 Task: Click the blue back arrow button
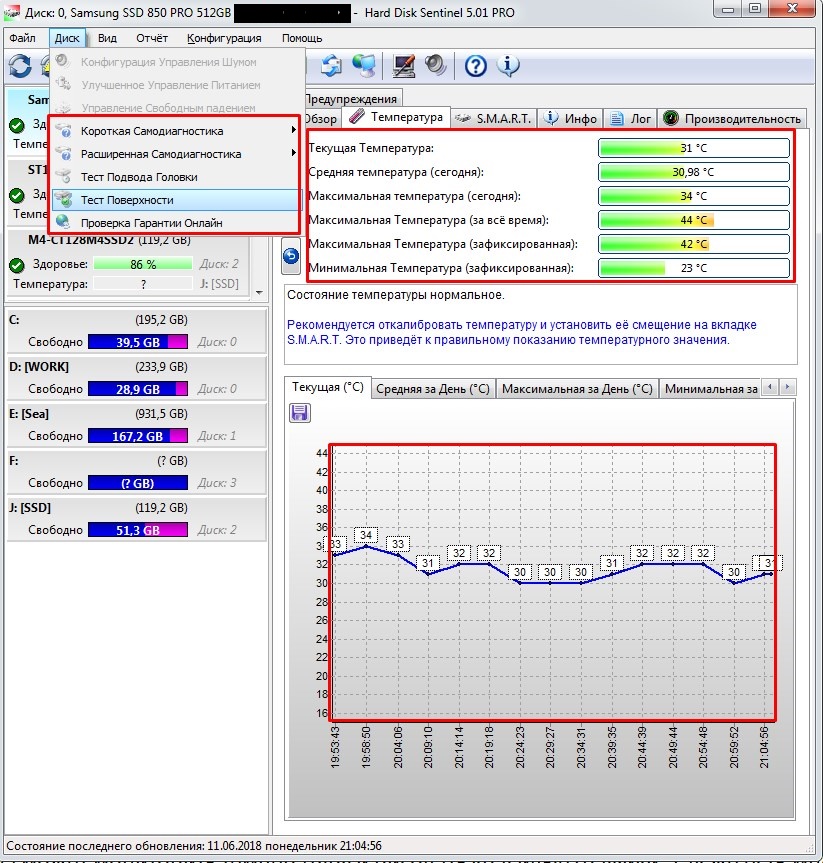click(x=291, y=256)
